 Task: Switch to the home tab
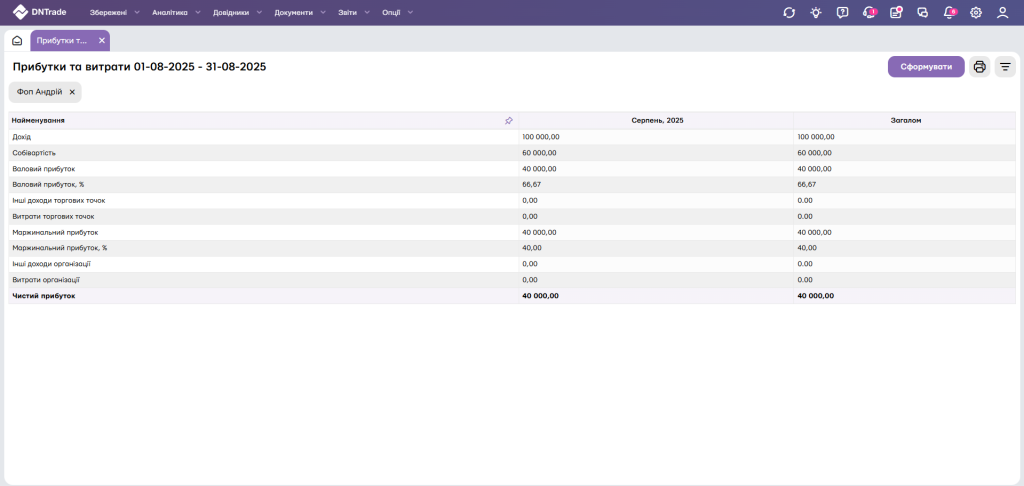17,41
